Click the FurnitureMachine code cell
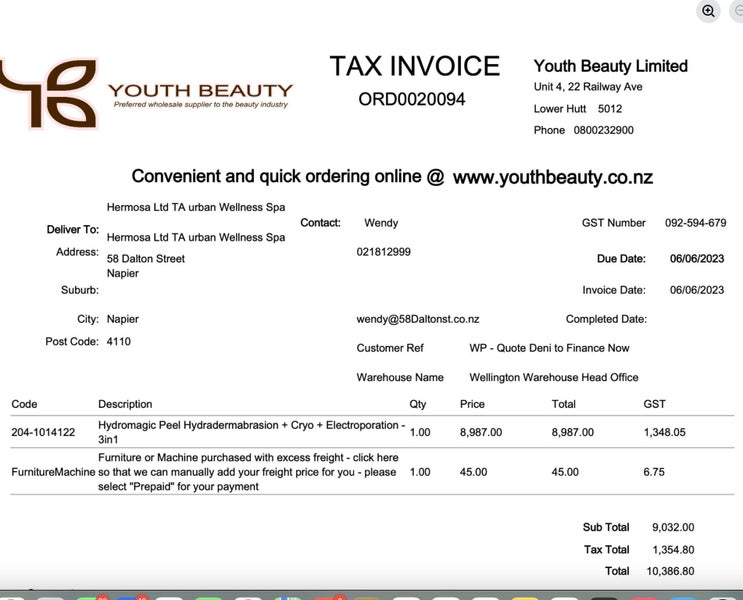The image size is (743, 600). [53, 472]
